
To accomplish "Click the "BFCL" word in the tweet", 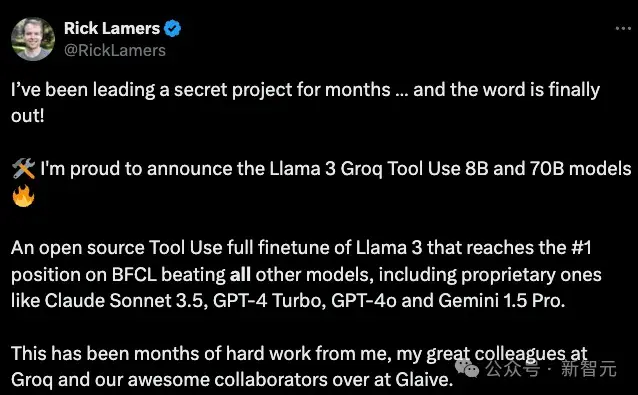I will [x=134, y=275].
